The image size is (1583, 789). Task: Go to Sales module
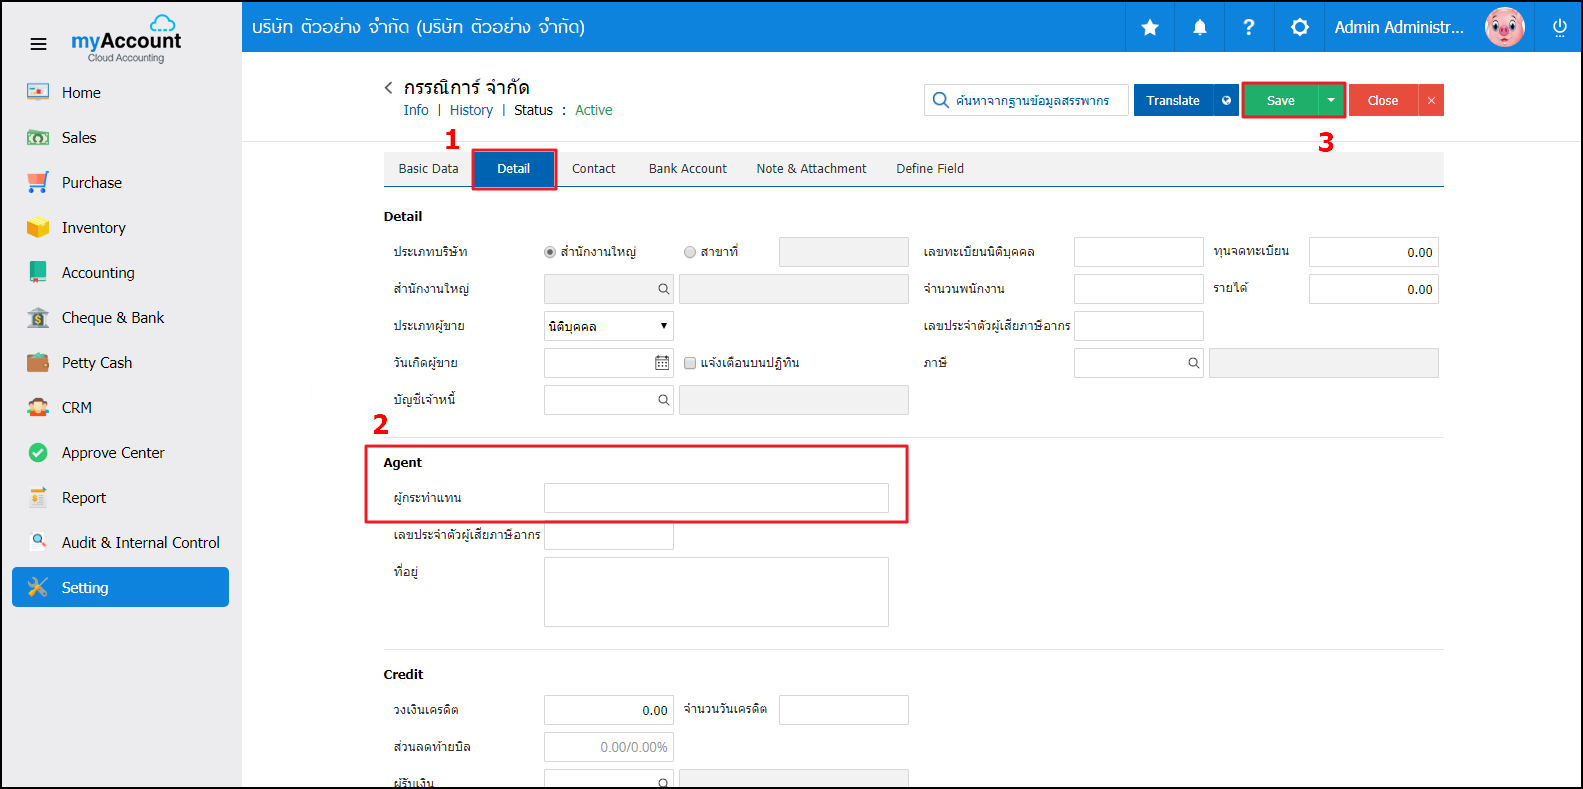pyautogui.click(x=79, y=137)
